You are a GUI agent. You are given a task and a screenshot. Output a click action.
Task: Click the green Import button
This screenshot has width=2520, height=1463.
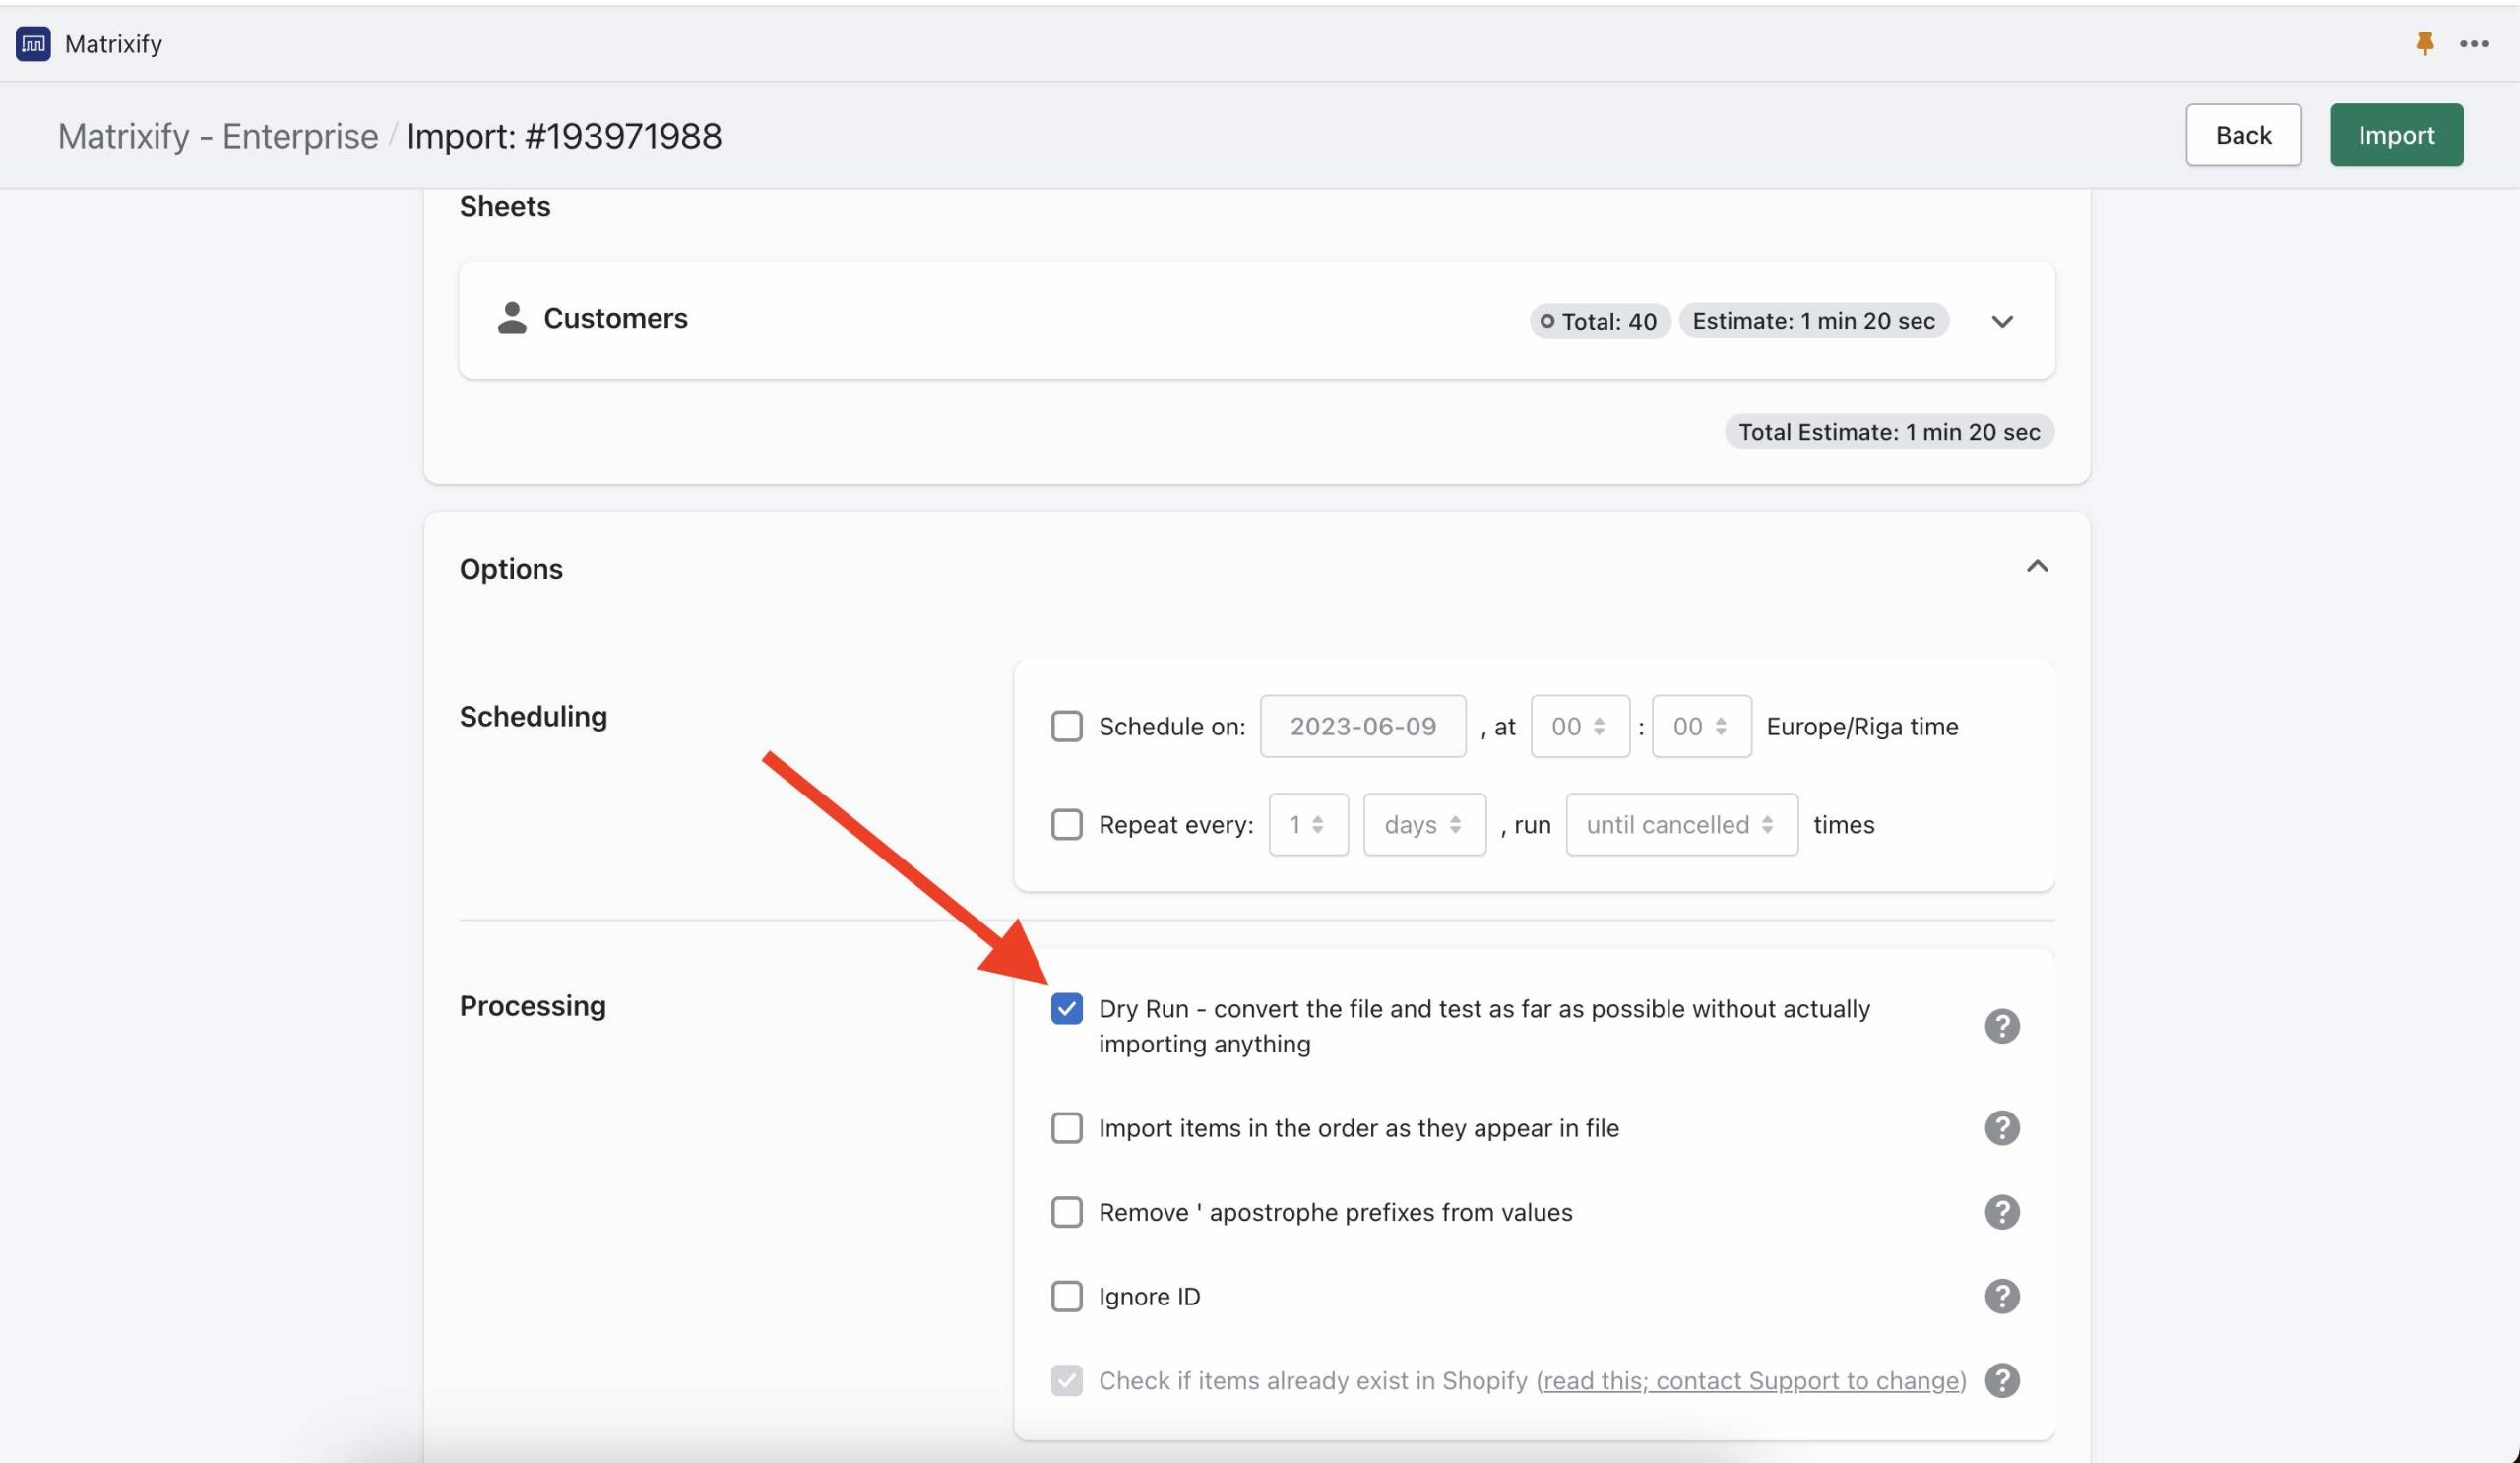(x=2395, y=135)
